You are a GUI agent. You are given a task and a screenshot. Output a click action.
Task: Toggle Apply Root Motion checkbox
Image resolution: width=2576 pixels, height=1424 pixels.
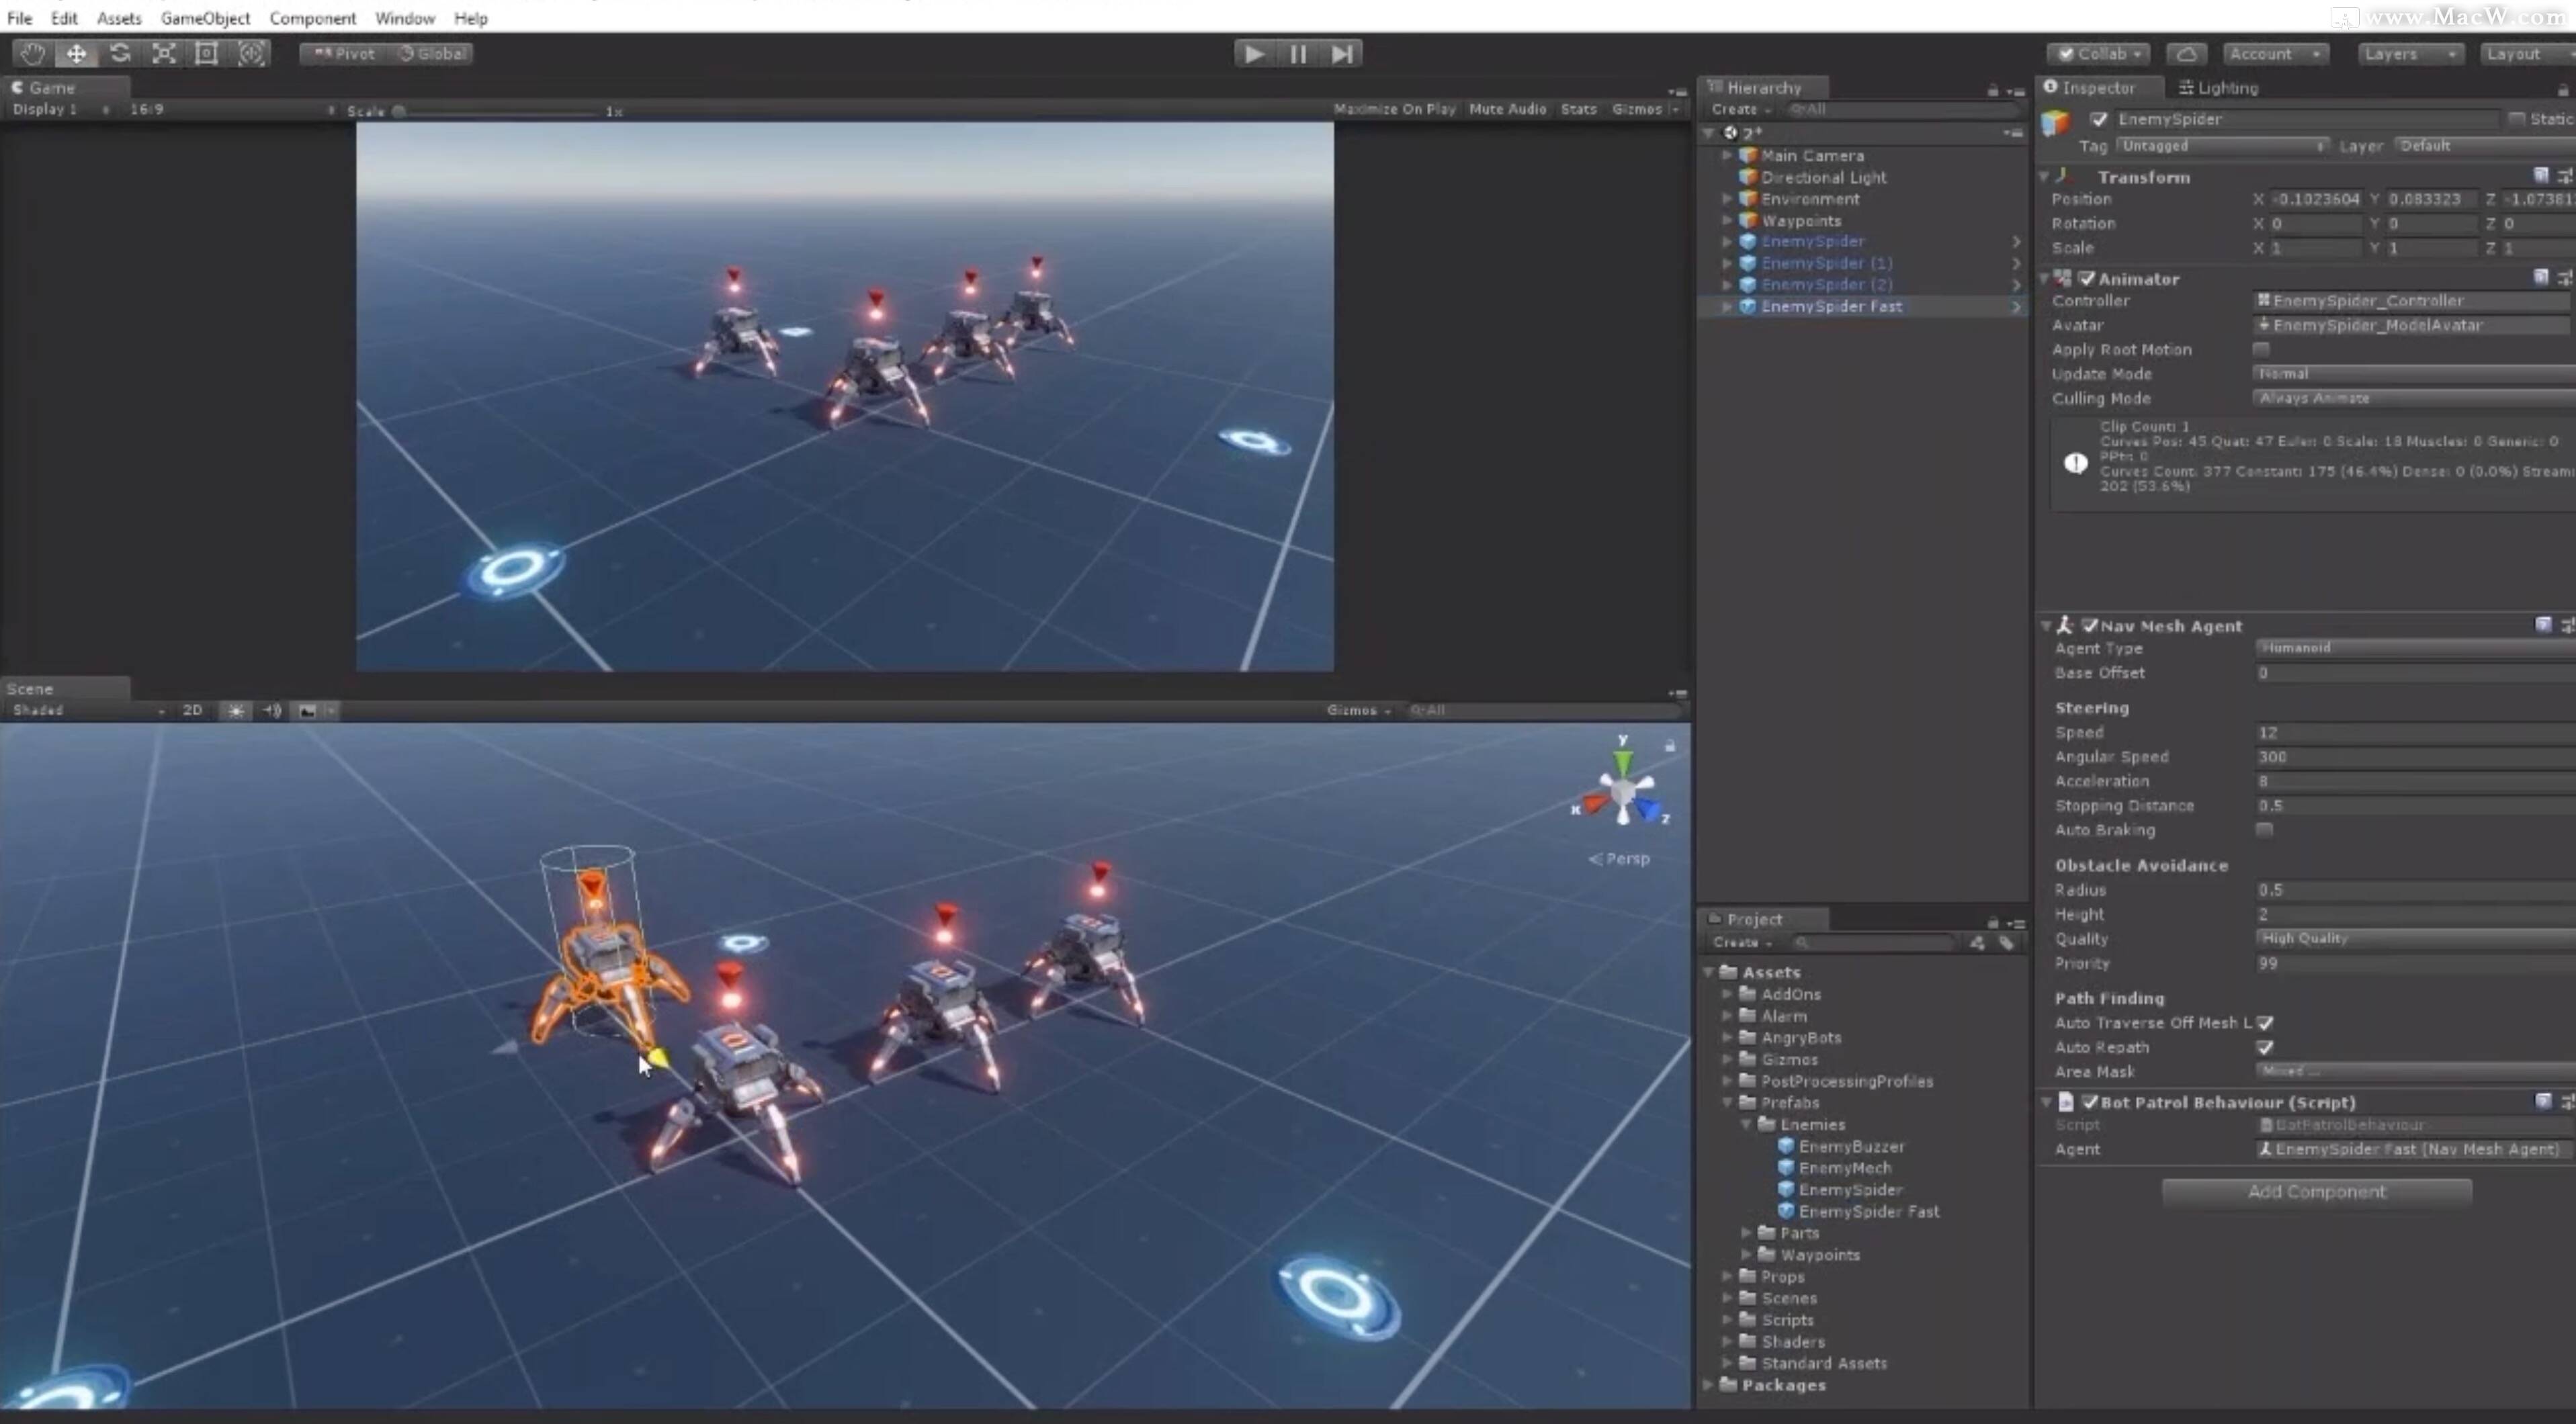coord(2261,349)
